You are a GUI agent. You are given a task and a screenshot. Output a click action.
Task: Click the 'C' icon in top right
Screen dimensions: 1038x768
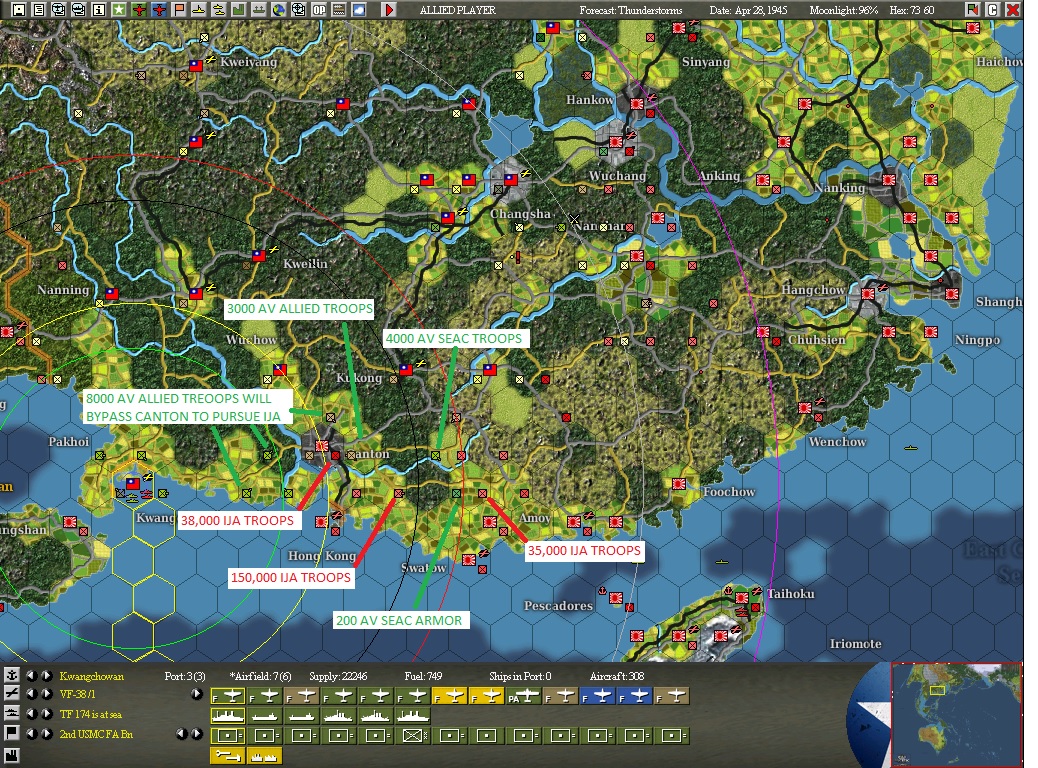pyautogui.click(x=992, y=9)
